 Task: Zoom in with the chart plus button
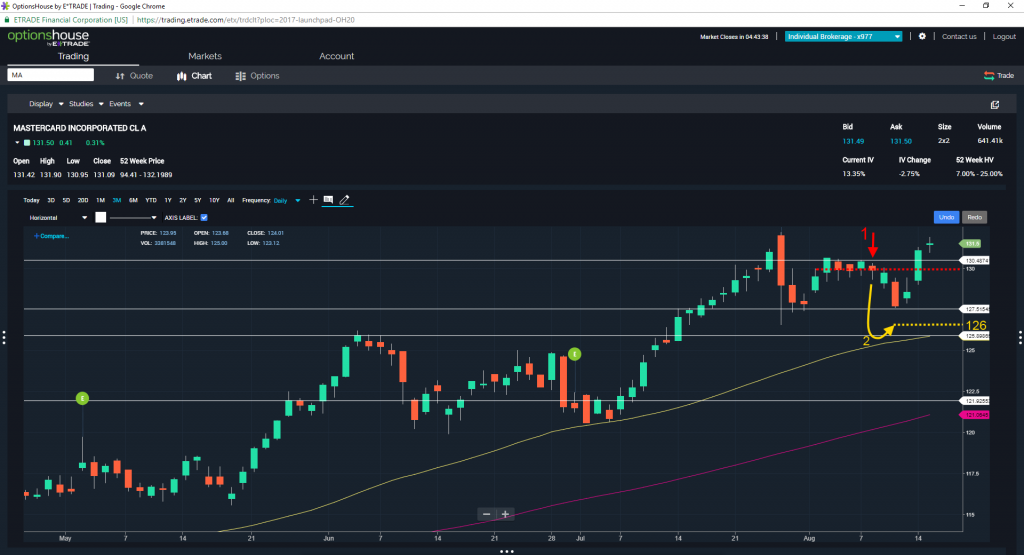[x=505, y=515]
